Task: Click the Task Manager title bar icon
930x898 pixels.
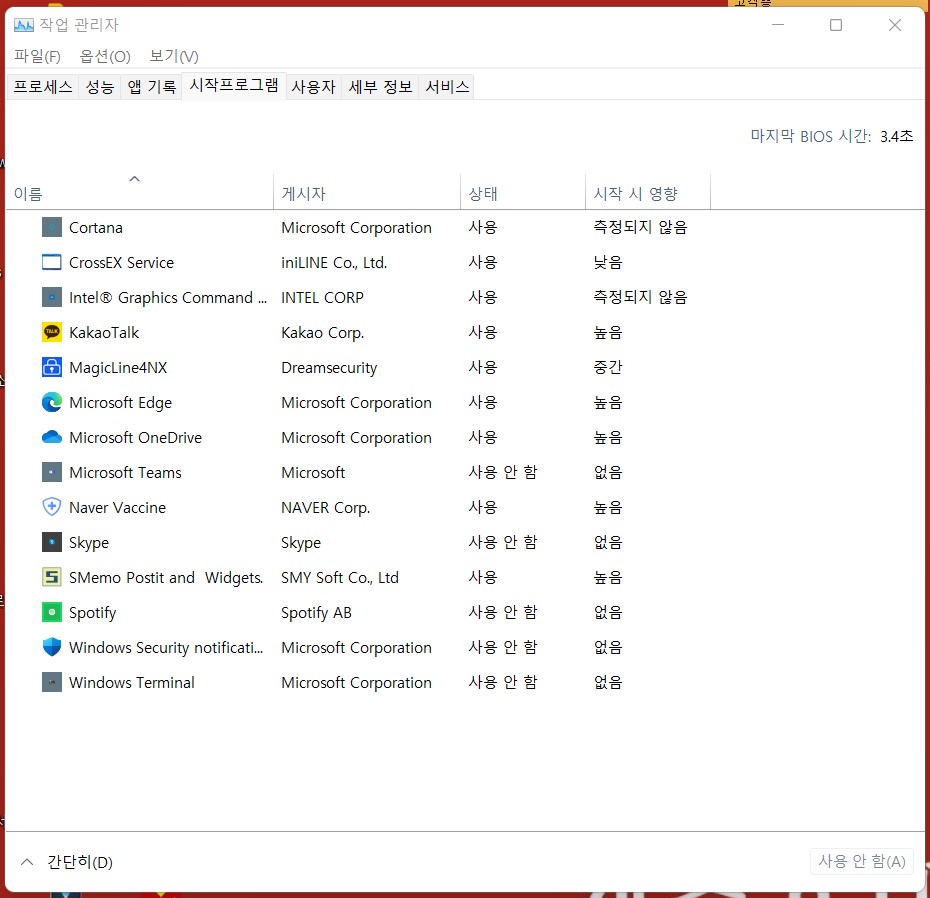Action: tap(24, 25)
